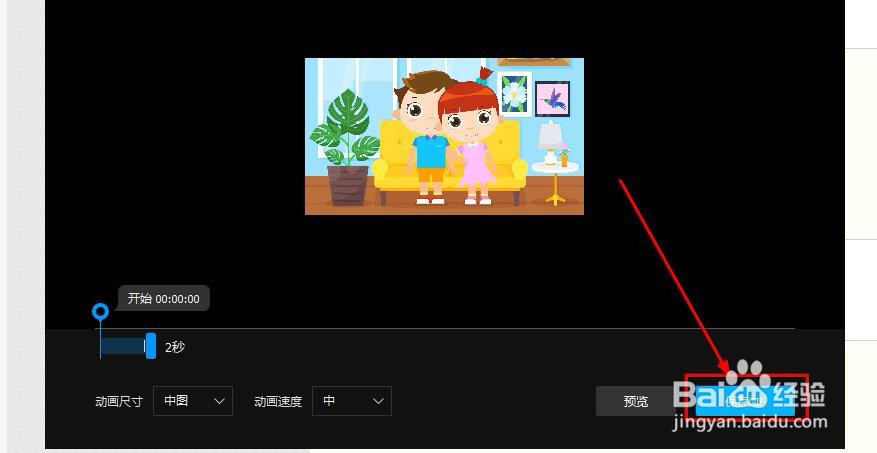The image size is (877, 453).
Task: Open the 动画尺寸 dropdown showing 中图
Action: (x=193, y=401)
